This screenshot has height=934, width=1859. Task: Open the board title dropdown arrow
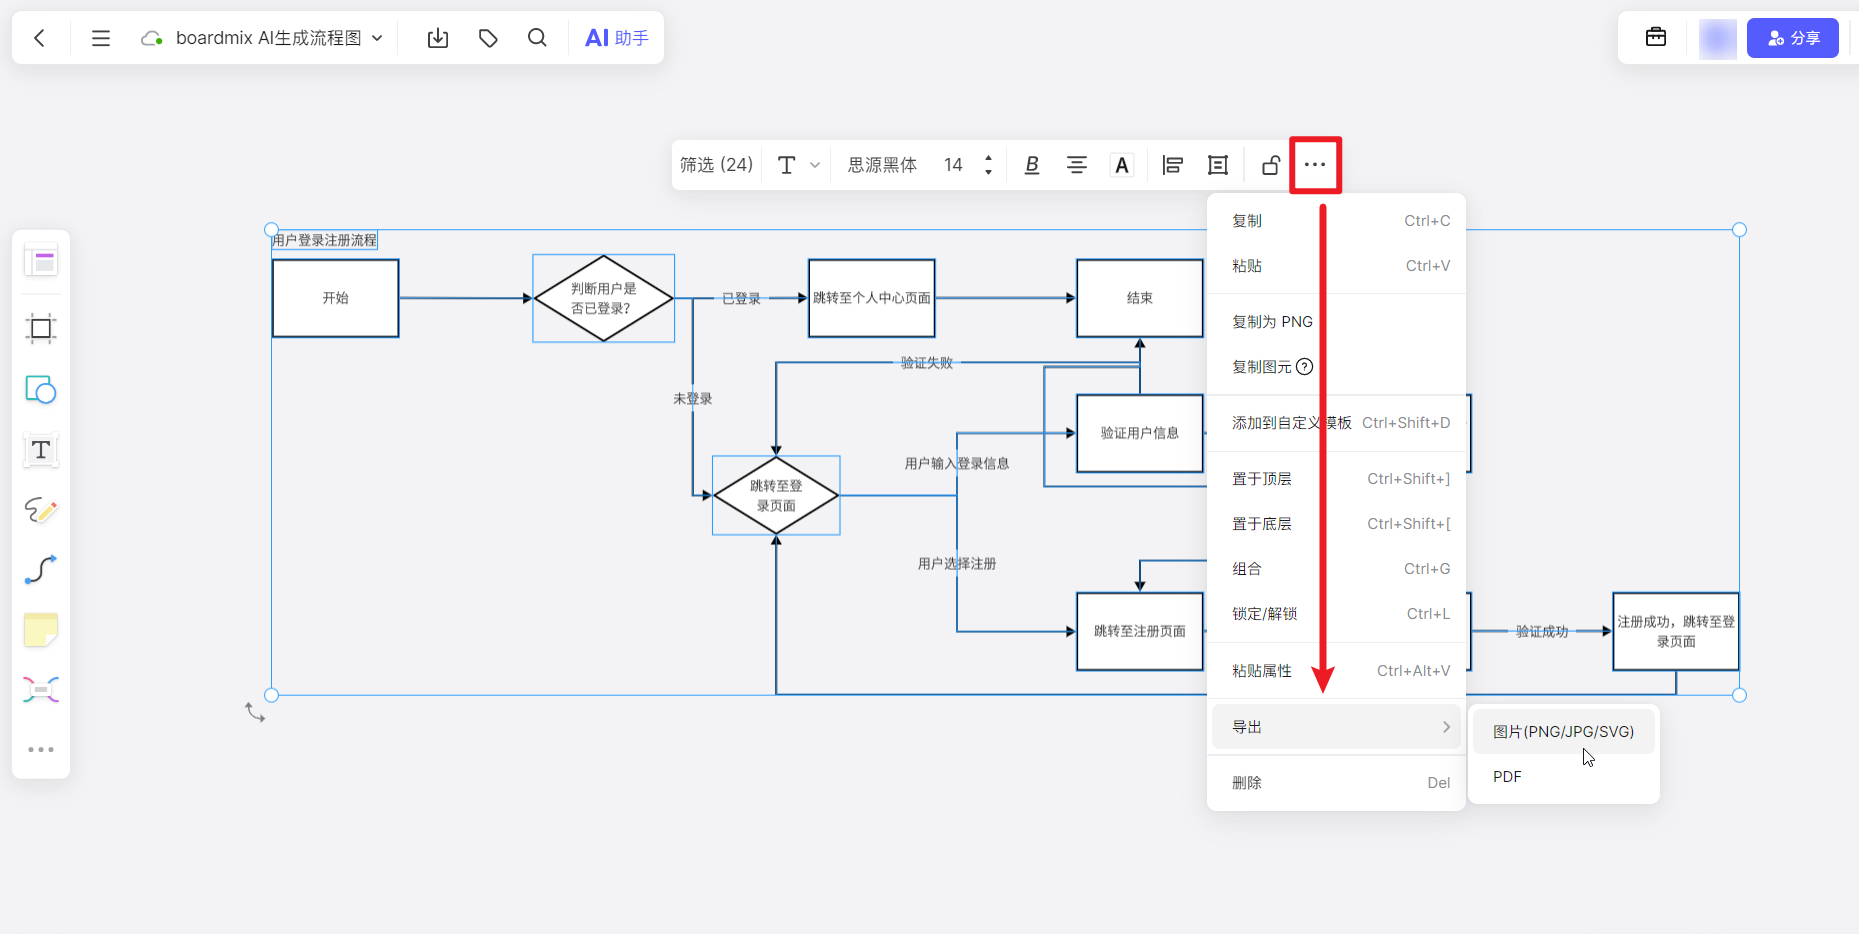[377, 37]
